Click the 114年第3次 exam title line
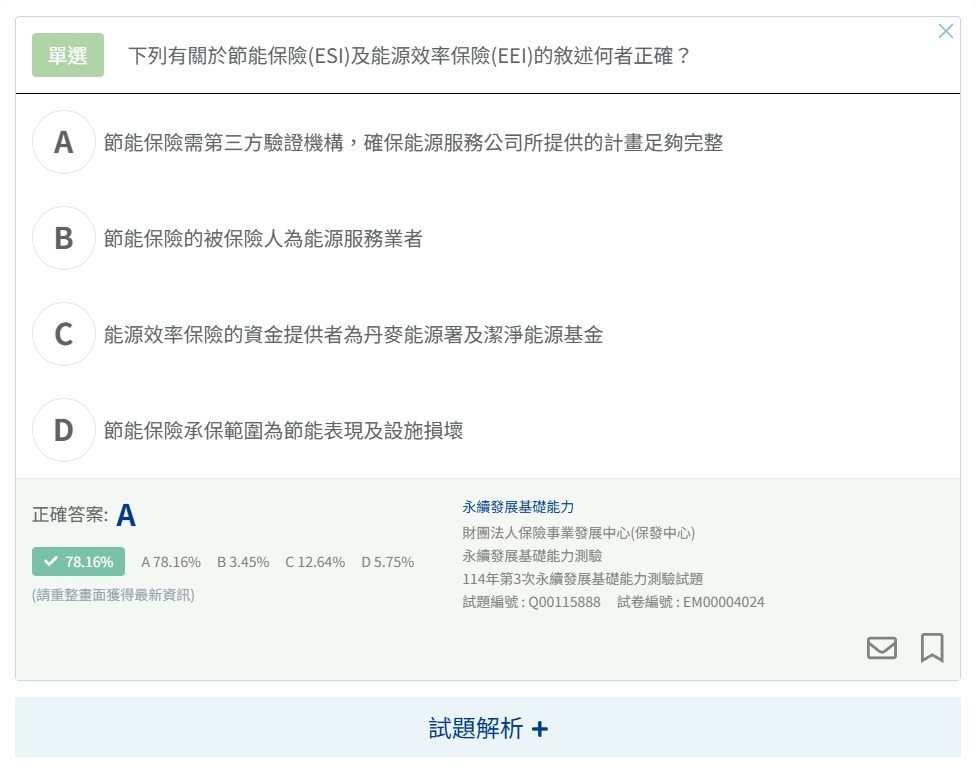The image size is (976, 770). coord(582,579)
